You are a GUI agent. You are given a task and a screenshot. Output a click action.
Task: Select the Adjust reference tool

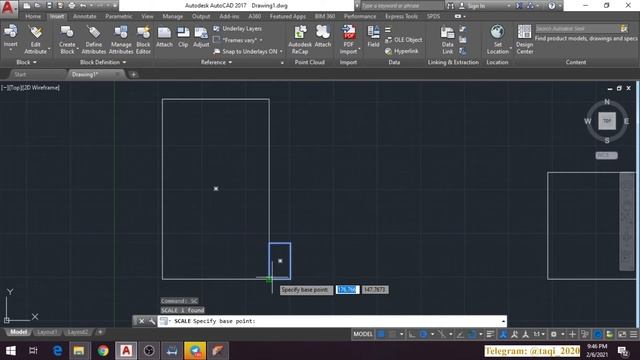coord(201,36)
